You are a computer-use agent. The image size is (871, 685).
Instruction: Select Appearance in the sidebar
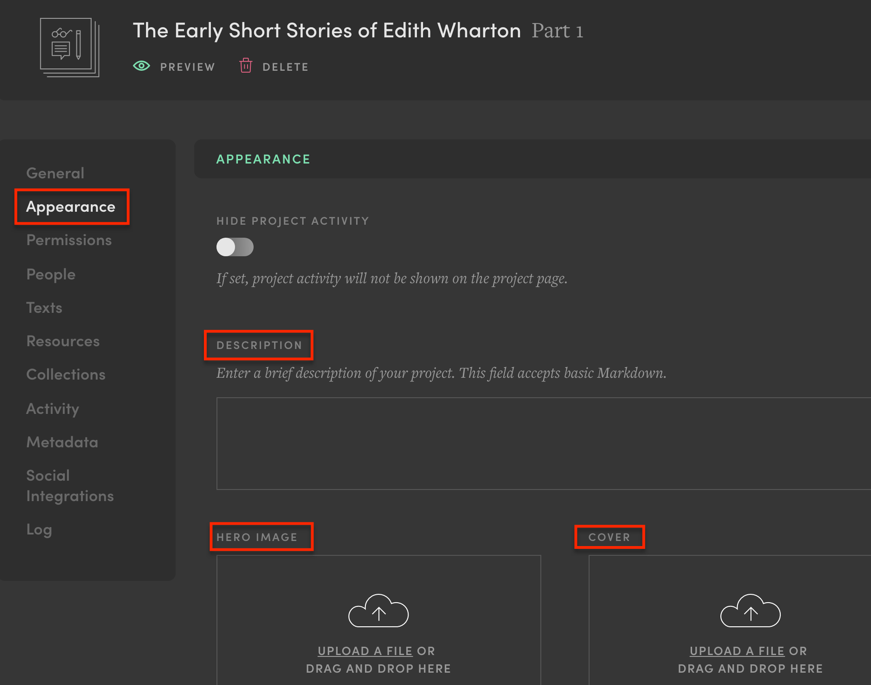click(71, 207)
